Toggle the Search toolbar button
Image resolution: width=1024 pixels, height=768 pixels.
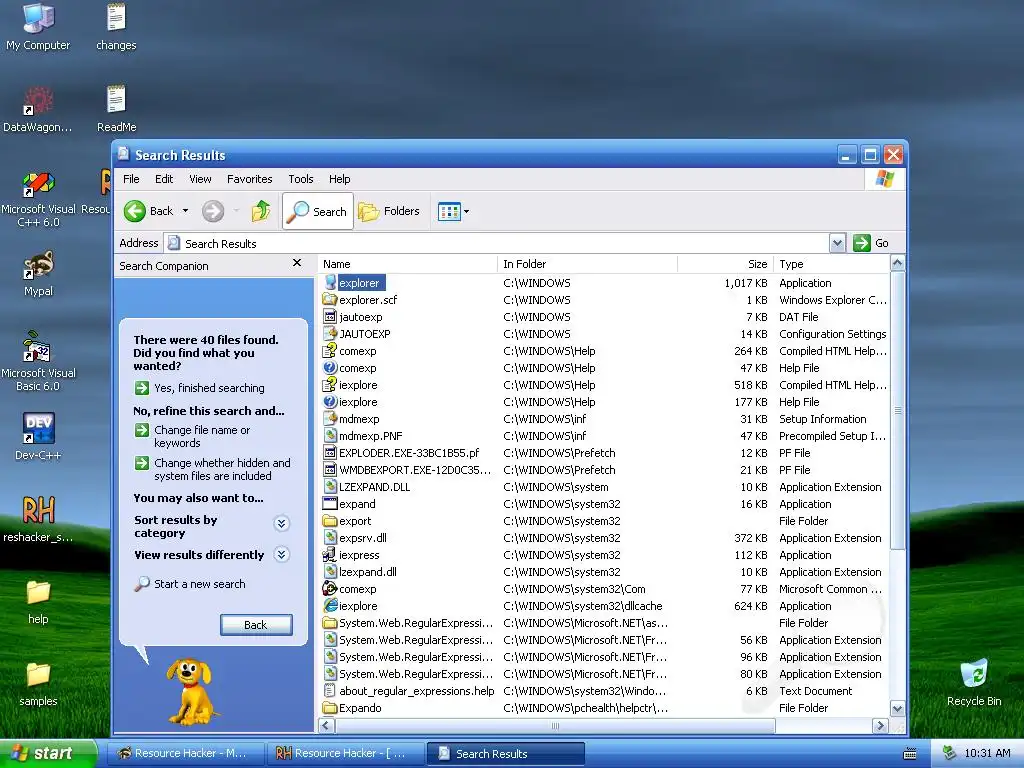click(318, 211)
